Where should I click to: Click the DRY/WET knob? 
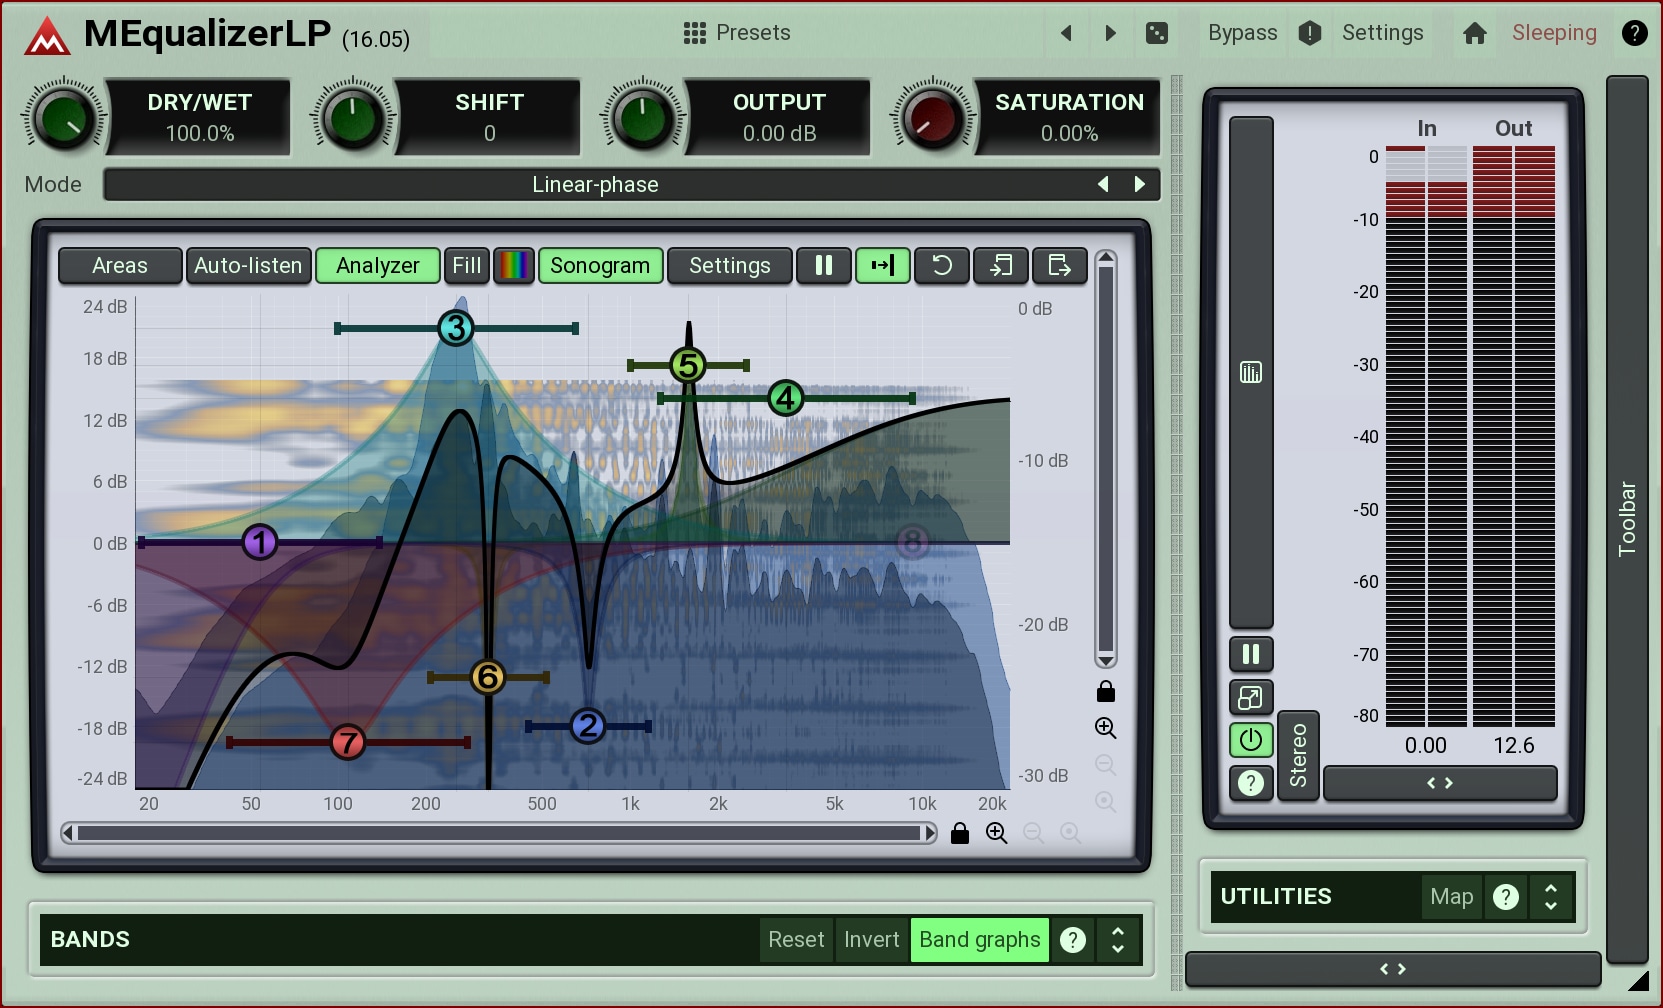(63, 118)
